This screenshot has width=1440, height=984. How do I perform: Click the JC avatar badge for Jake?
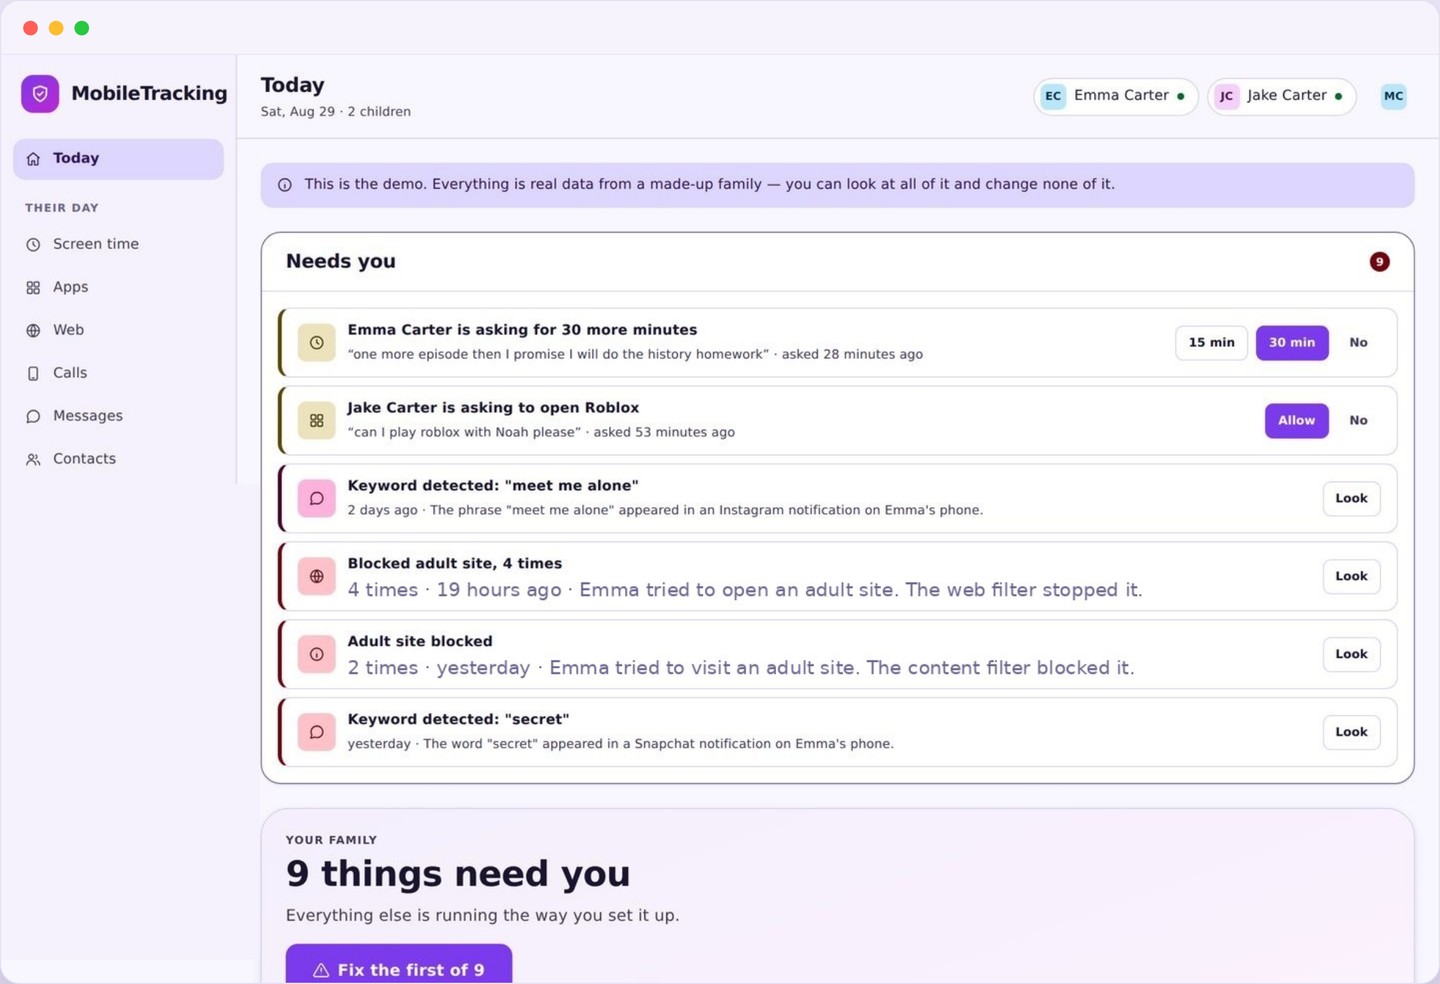(x=1226, y=96)
